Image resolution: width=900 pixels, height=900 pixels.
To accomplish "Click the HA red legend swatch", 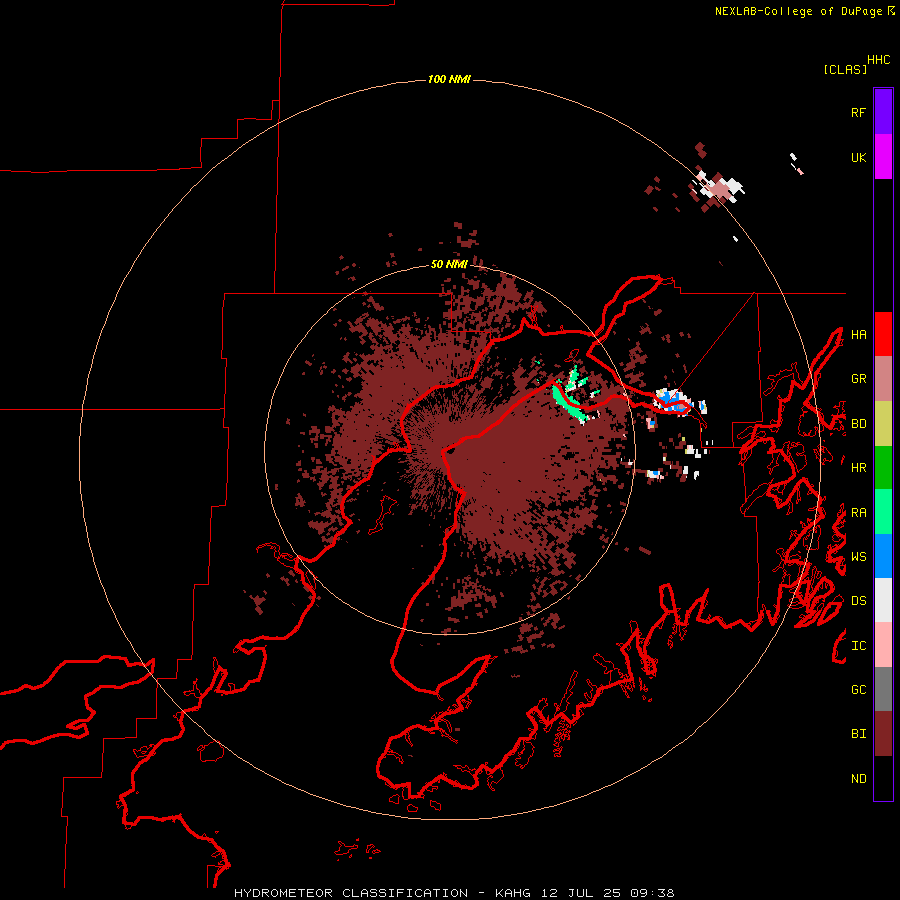I will (883, 334).
